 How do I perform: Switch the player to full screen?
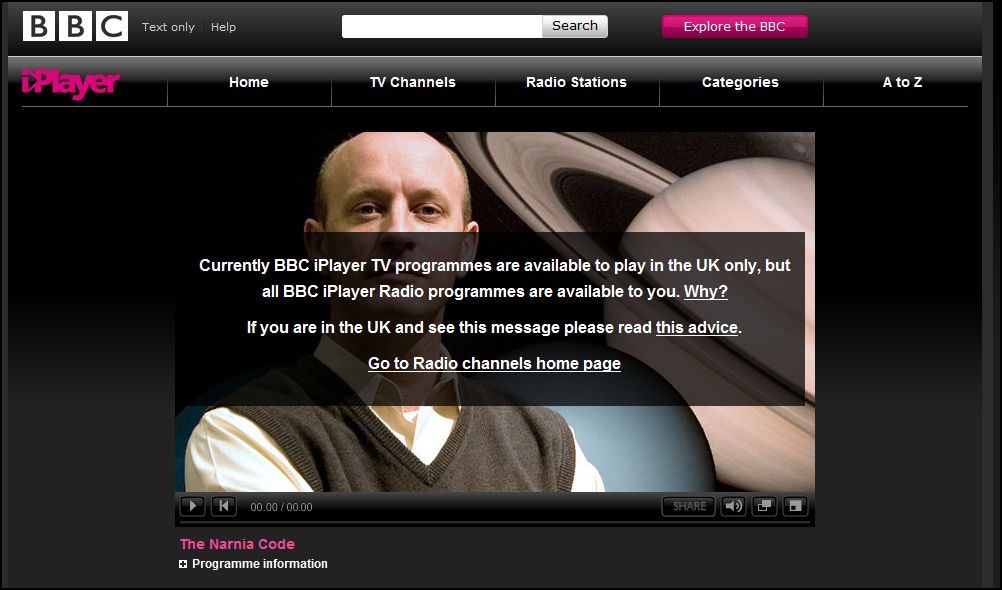coord(796,506)
